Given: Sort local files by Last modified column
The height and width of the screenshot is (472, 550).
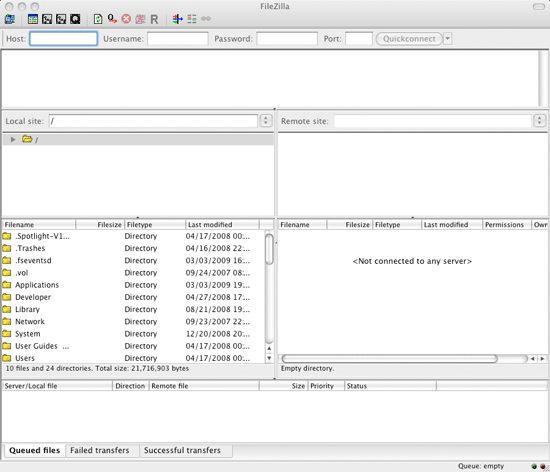Looking at the screenshot, I should point(222,224).
